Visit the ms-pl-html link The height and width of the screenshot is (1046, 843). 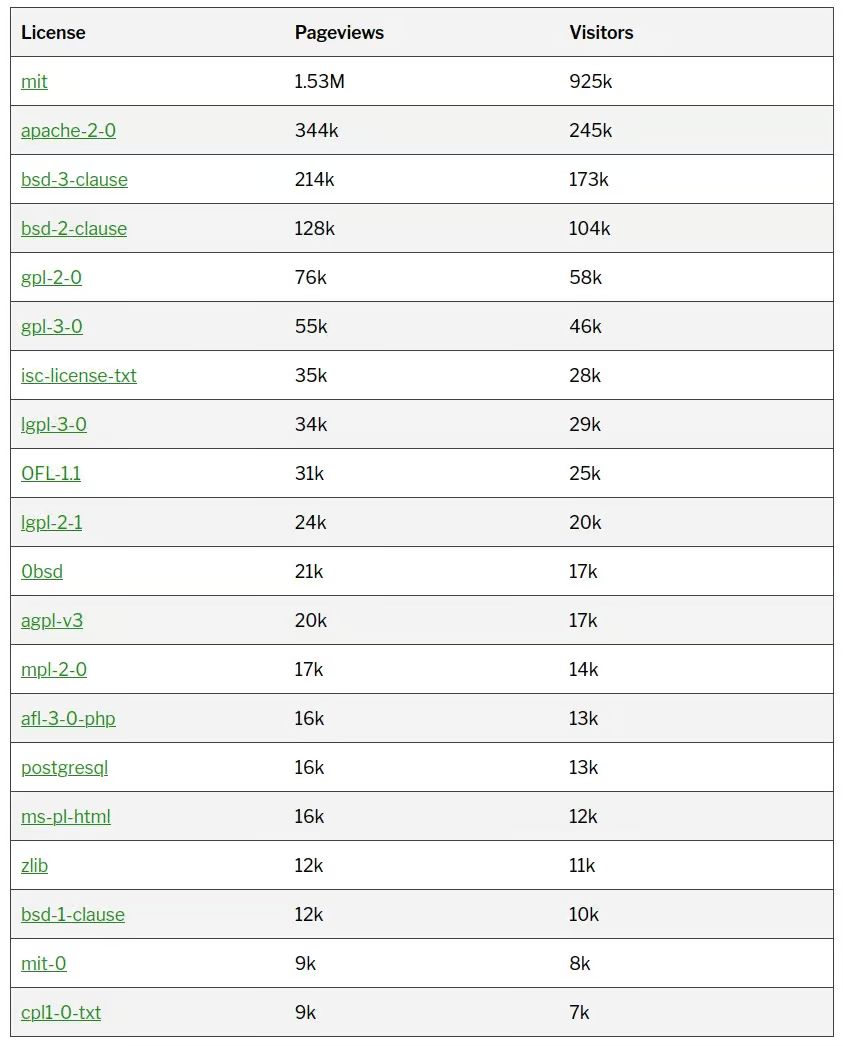(66, 817)
